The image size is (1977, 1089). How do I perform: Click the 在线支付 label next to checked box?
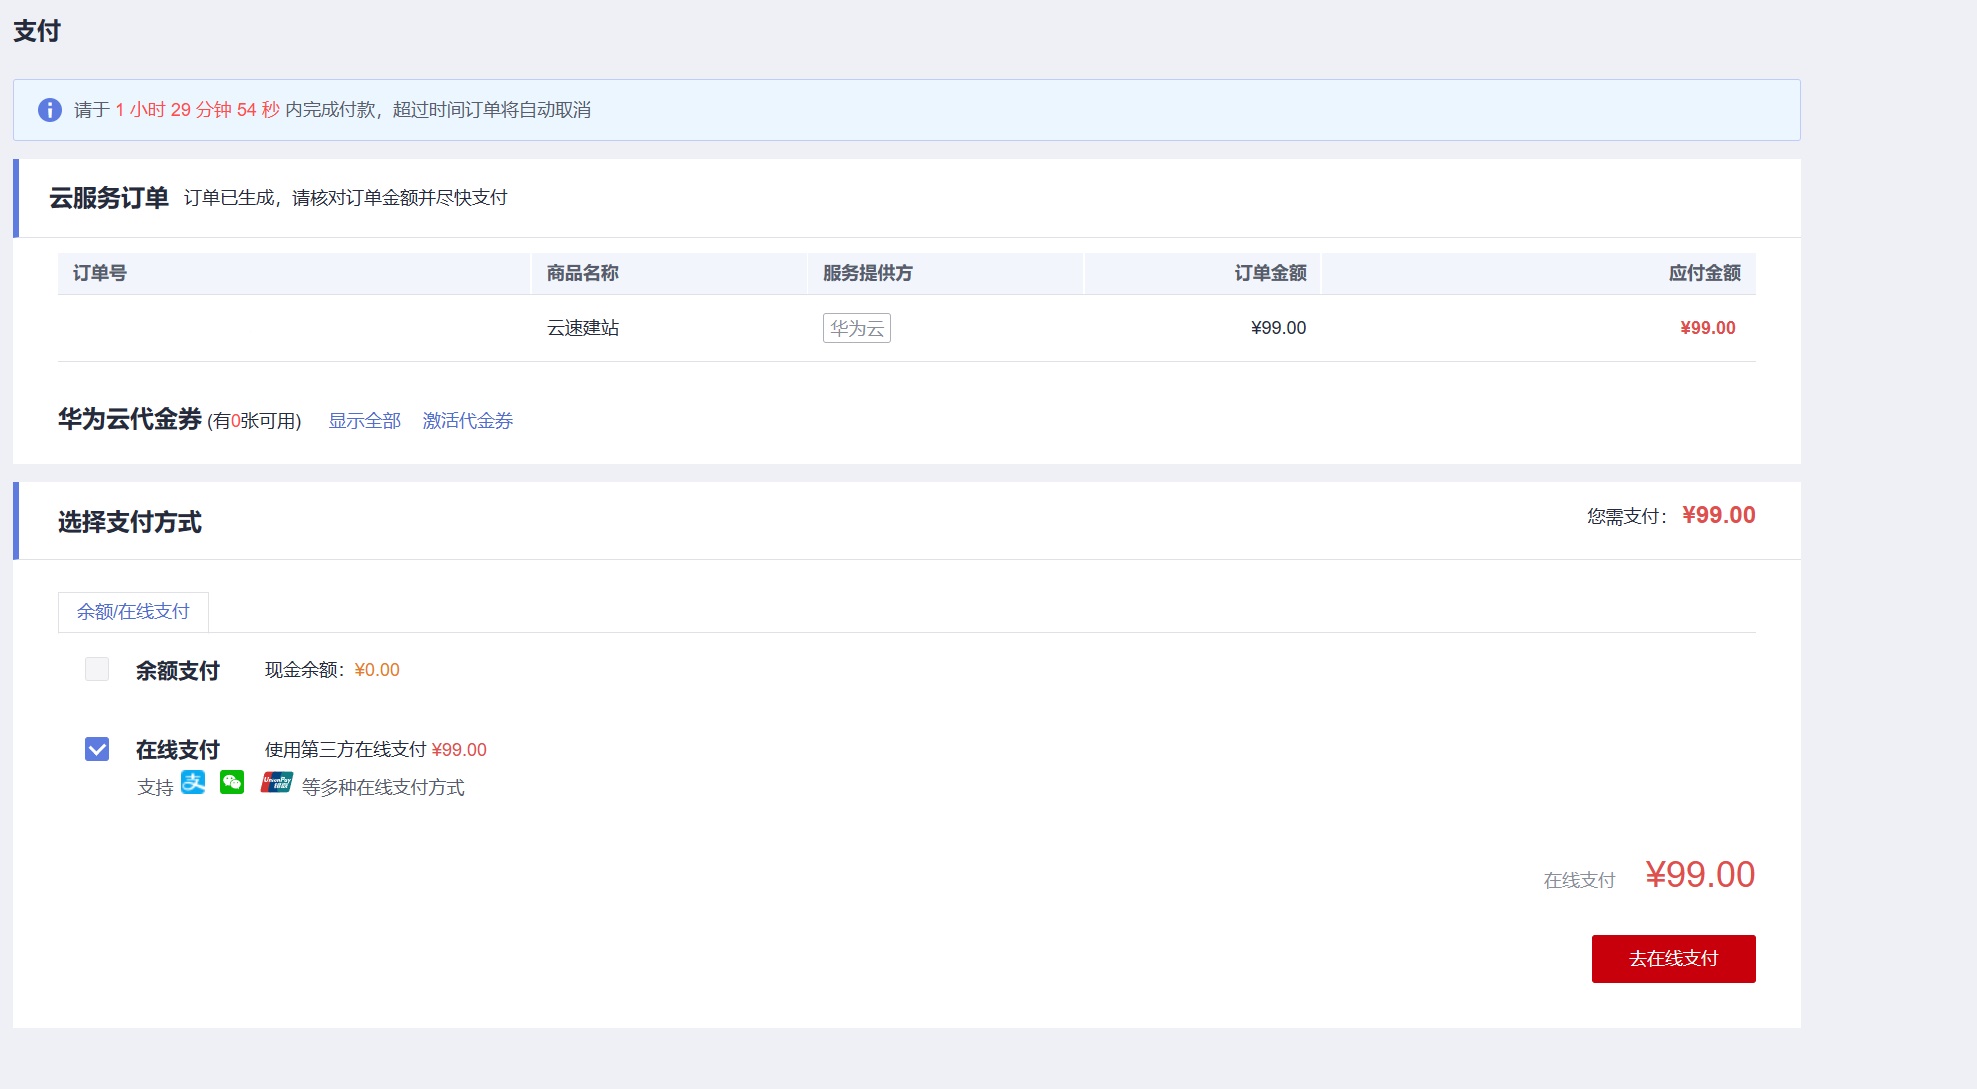[178, 750]
